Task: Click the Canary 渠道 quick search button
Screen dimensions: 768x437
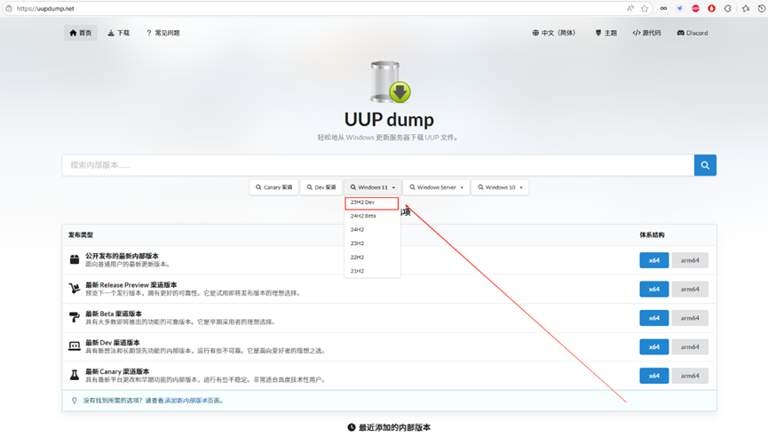Action: click(274, 187)
